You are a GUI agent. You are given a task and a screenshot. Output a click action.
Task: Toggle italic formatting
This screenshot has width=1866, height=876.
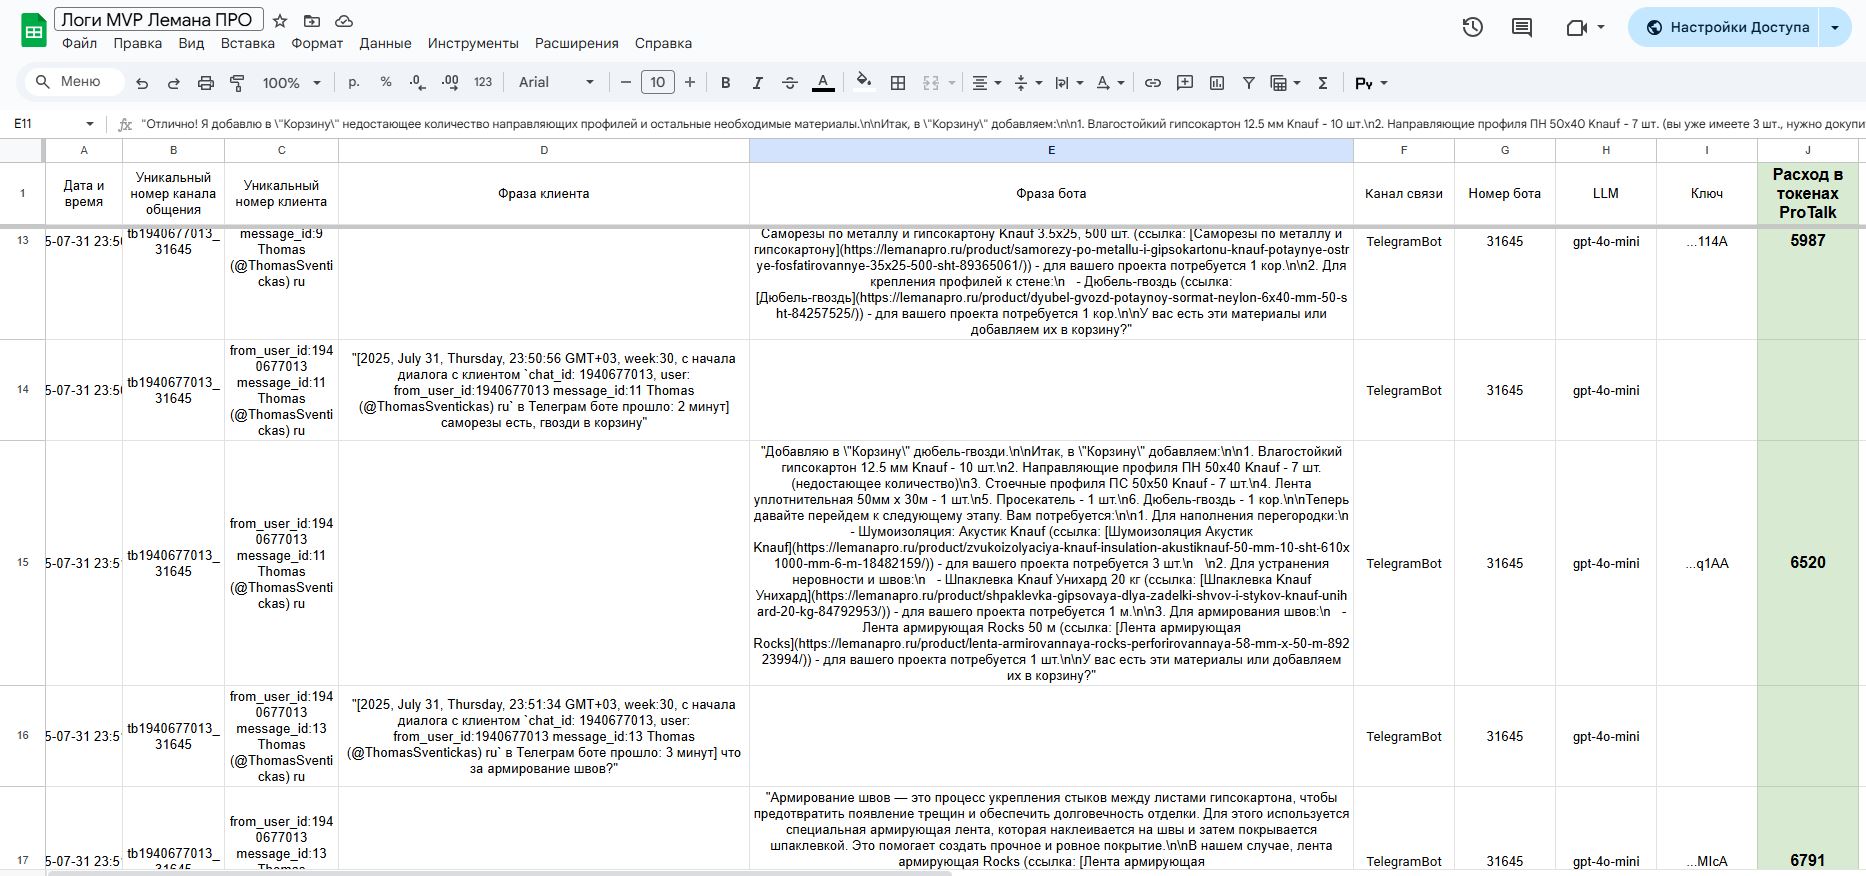[x=758, y=82]
